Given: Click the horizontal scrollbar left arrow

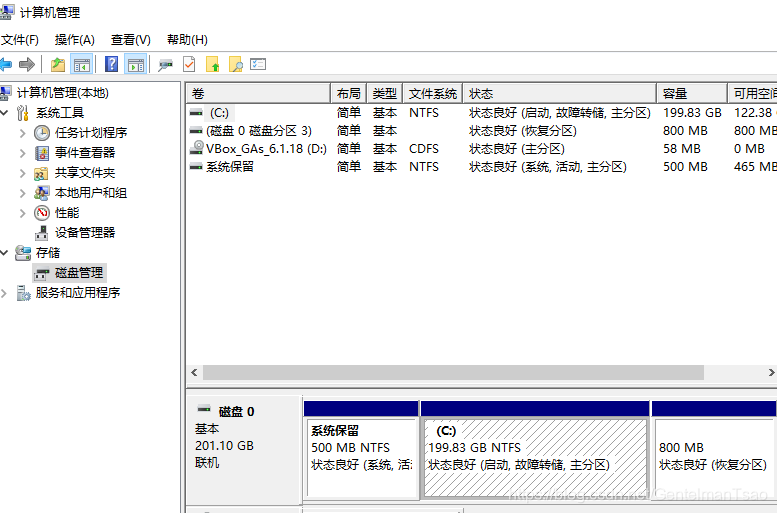Looking at the screenshot, I should [194, 372].
